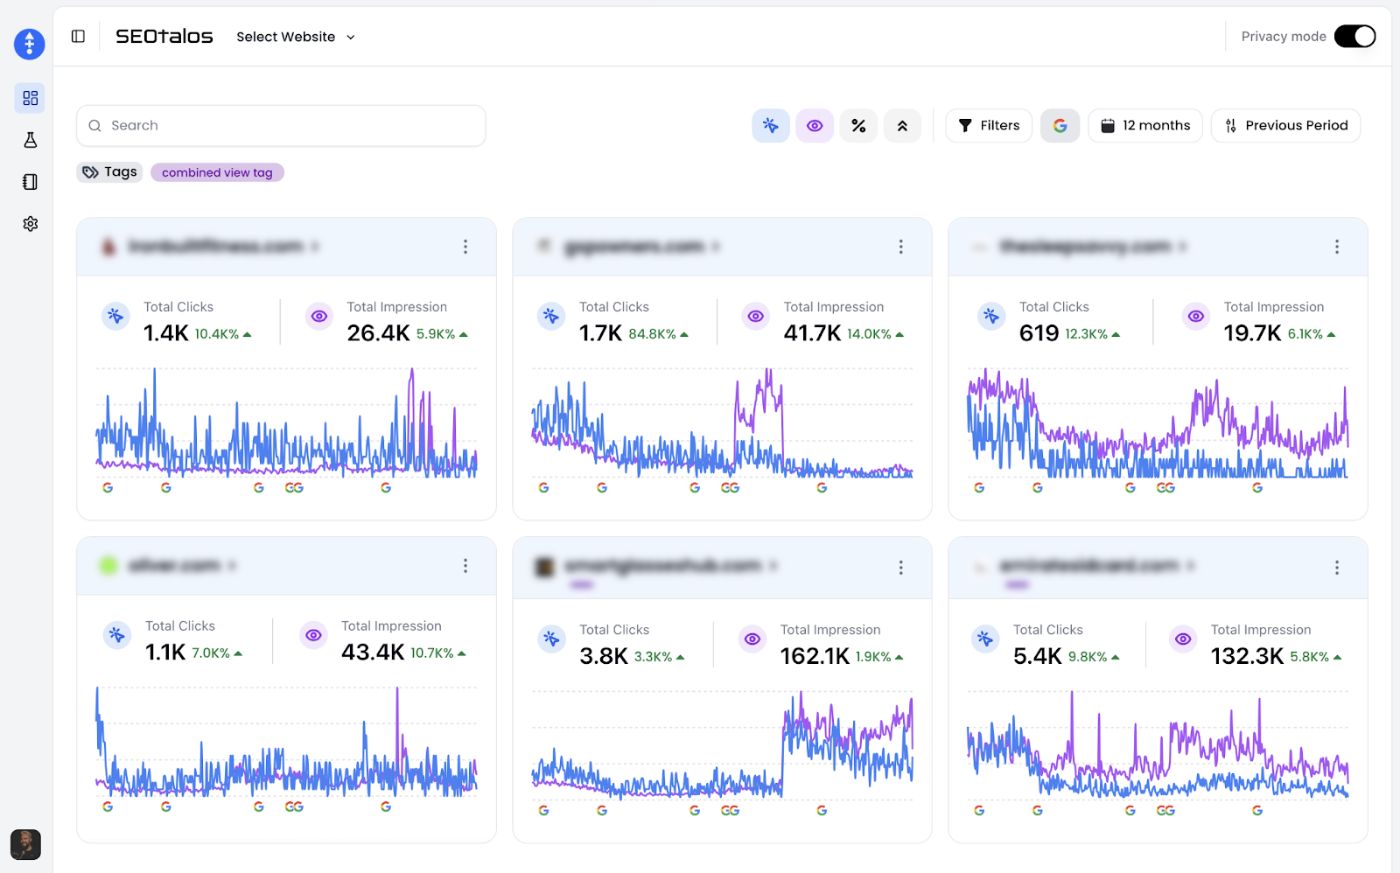Click the Google search engine icon button
The width and height of the screenshot is (1400, 873).
coord(1060,126)
